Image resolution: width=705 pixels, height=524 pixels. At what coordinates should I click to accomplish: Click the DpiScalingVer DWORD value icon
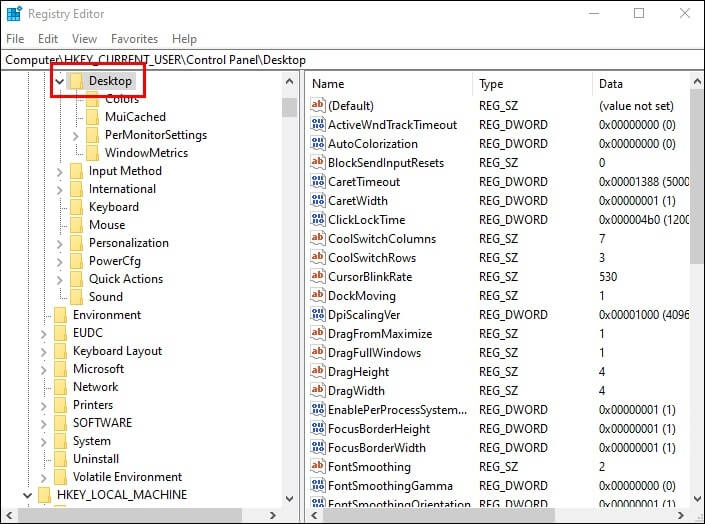[317, 314]
